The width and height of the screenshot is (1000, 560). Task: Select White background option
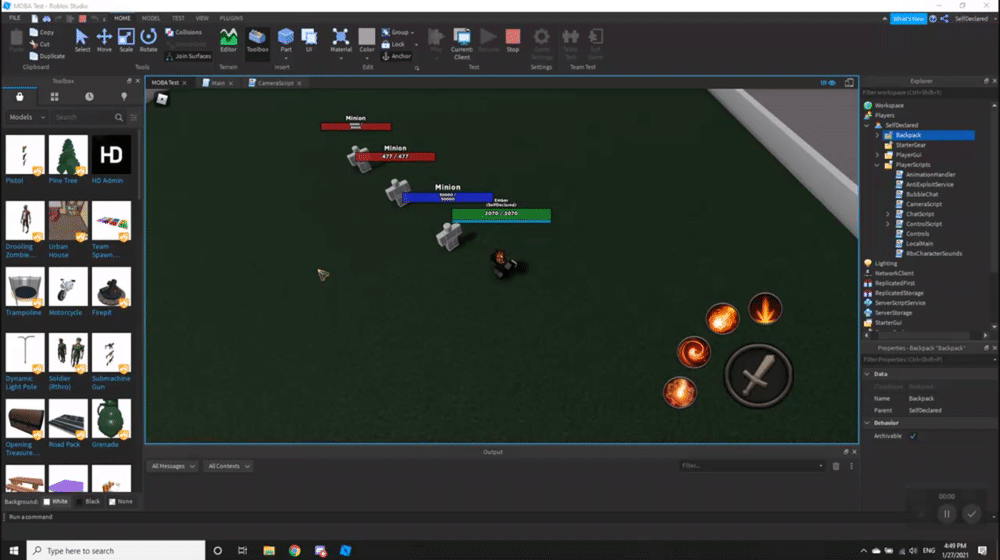55,501
